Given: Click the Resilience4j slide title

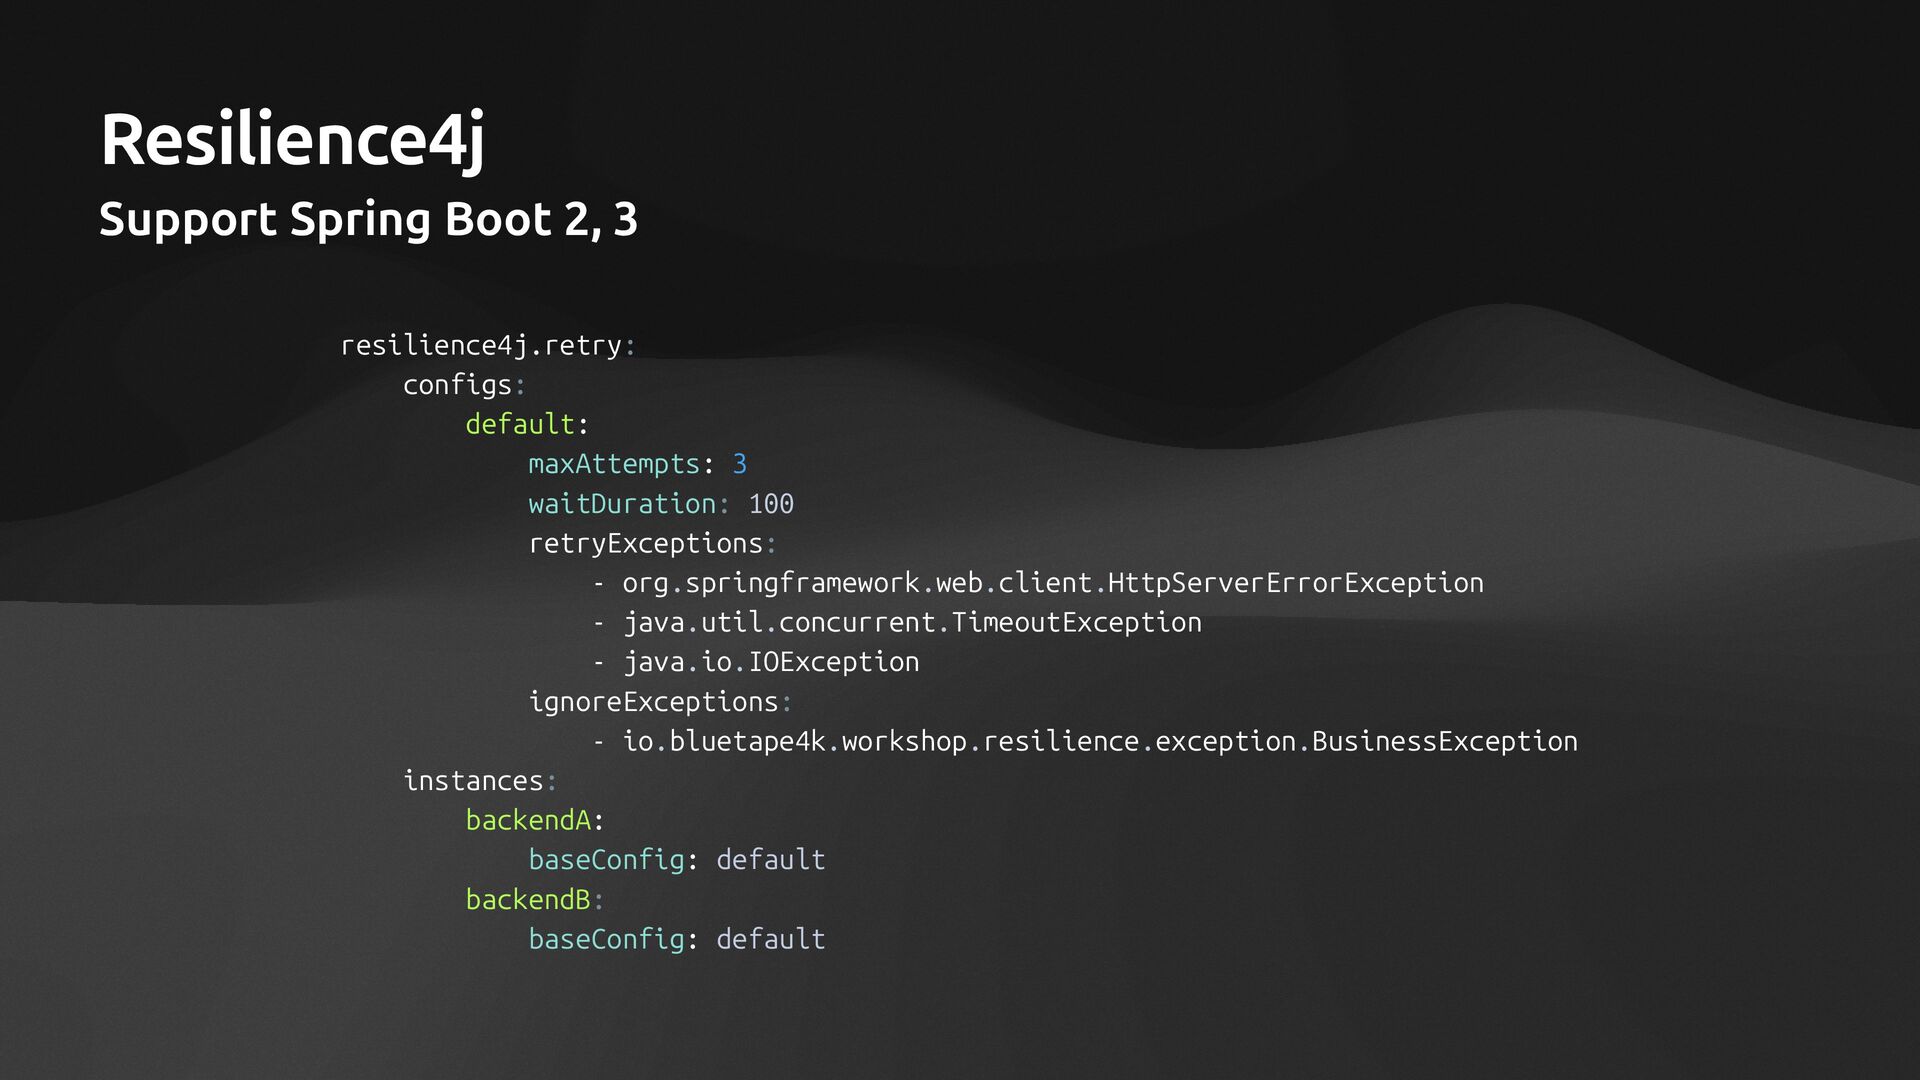Looking at the screenshot, I should point(292,140).
